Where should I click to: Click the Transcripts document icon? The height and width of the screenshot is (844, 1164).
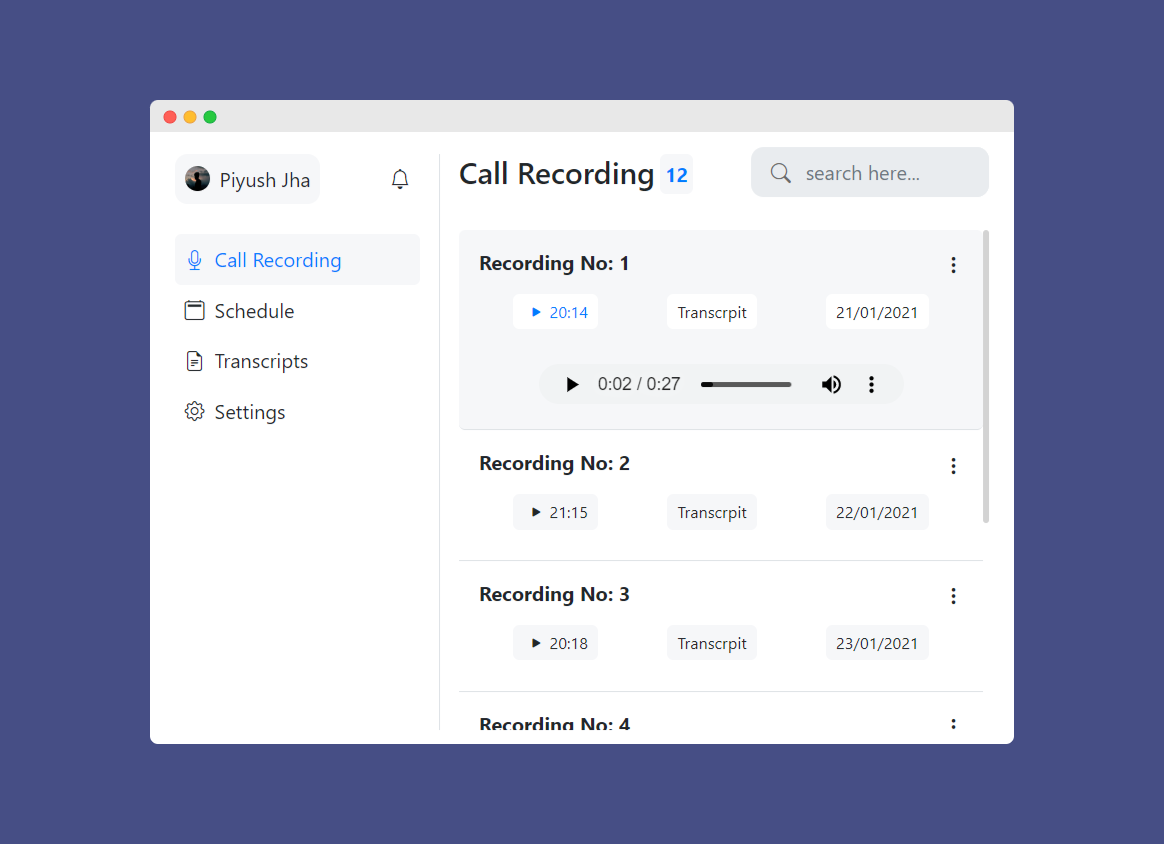pyautogui.click(x=194, y=361)
